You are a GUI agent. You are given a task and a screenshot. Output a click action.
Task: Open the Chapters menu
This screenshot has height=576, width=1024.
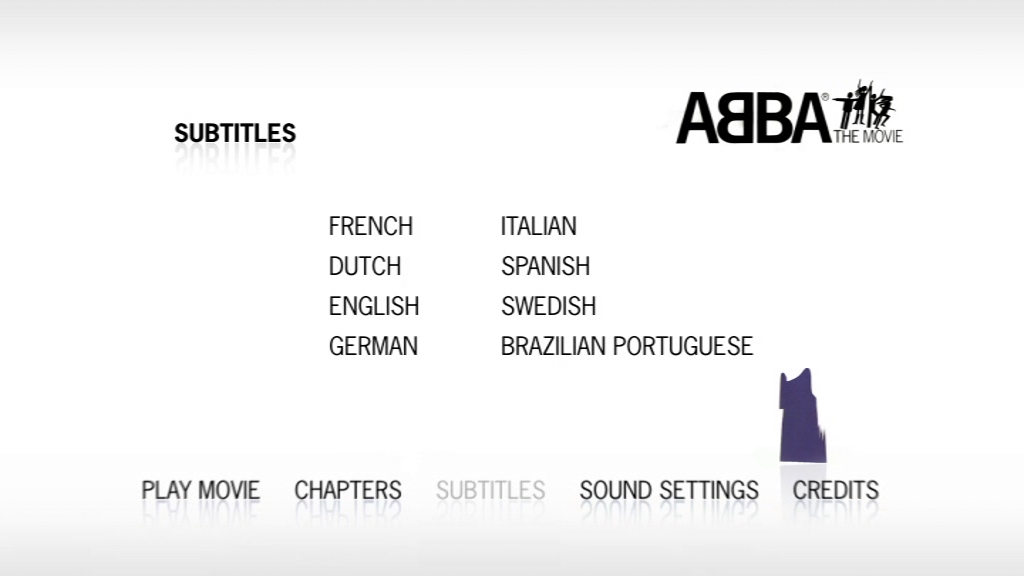348,490
